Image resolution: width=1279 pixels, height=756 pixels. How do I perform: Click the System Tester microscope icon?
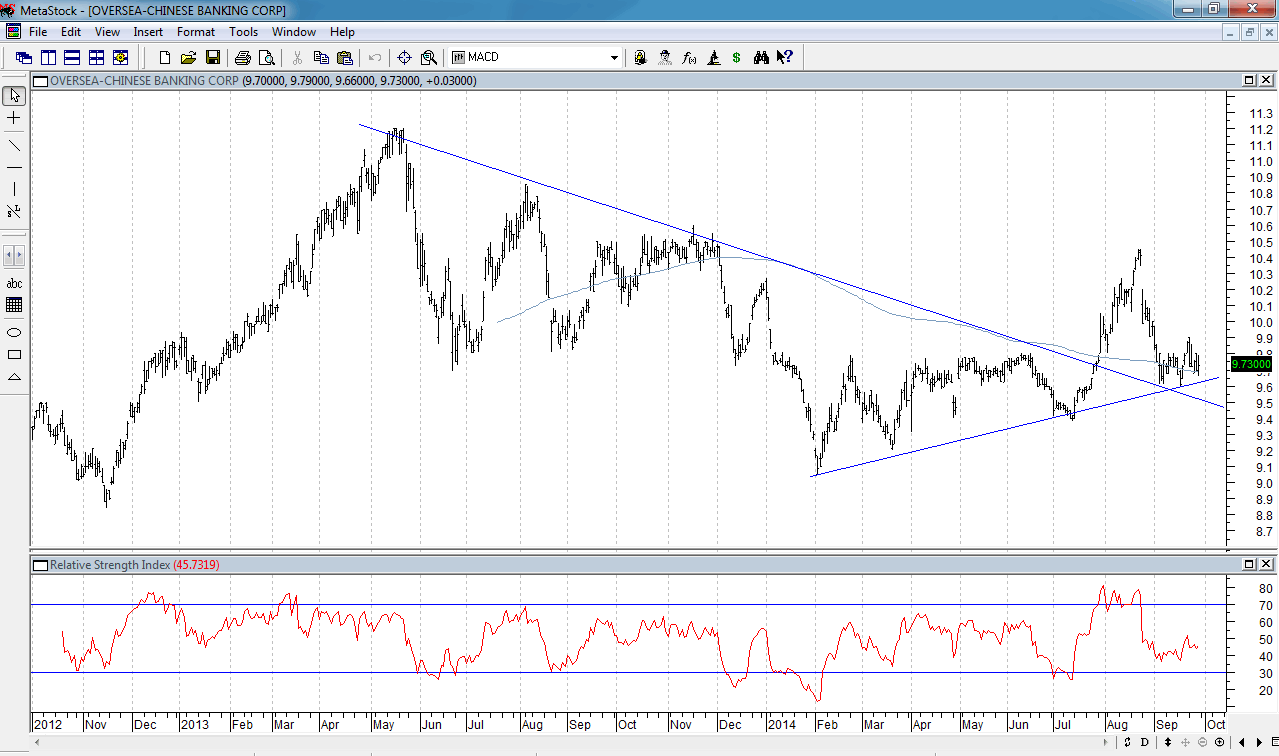pos(713,58)
